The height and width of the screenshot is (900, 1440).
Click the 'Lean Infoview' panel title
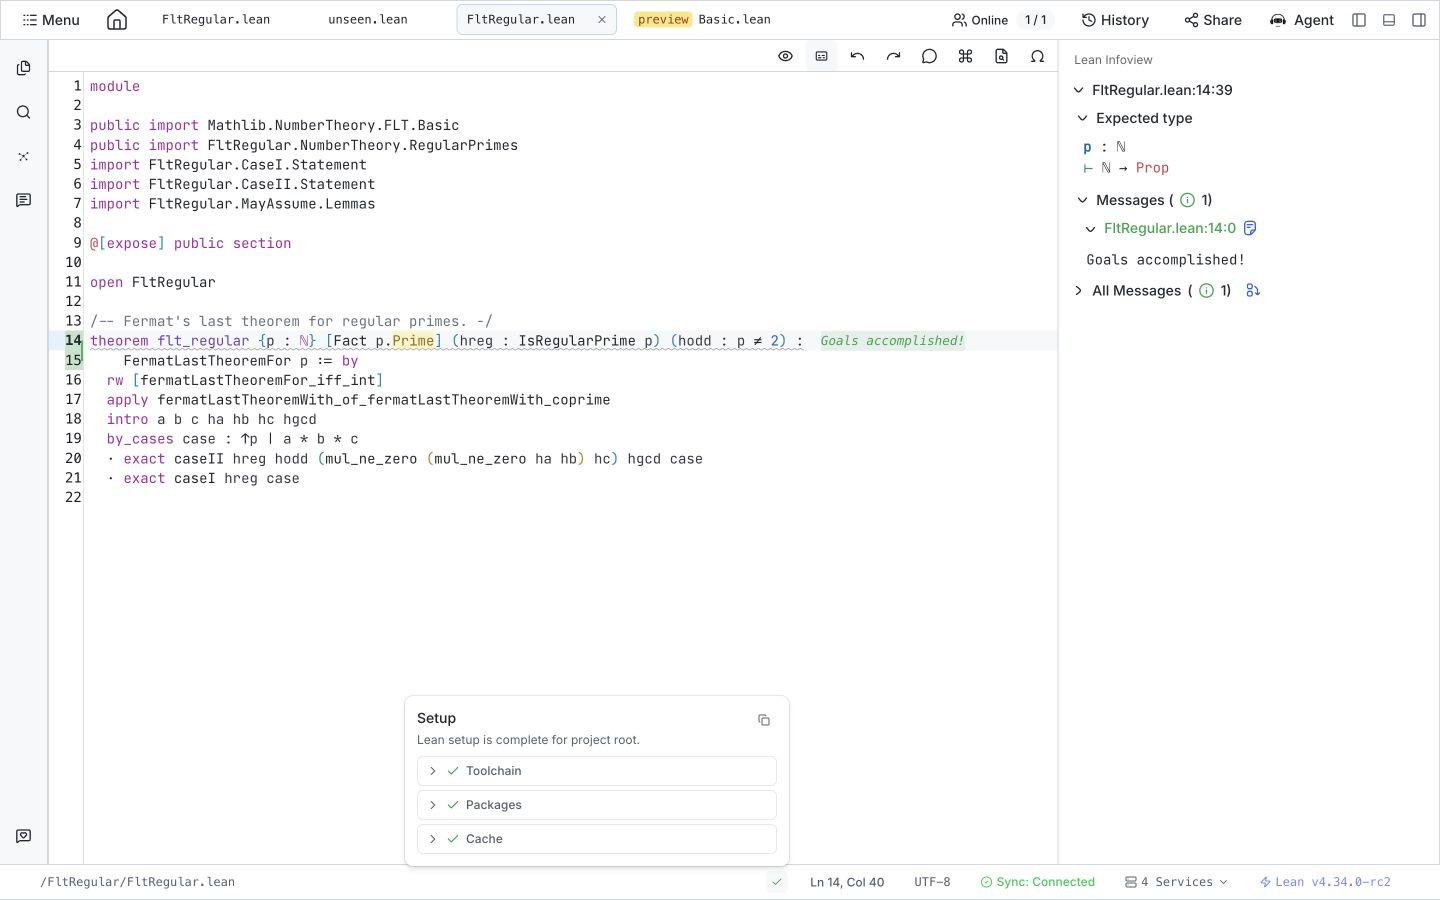pos(1113,60)
